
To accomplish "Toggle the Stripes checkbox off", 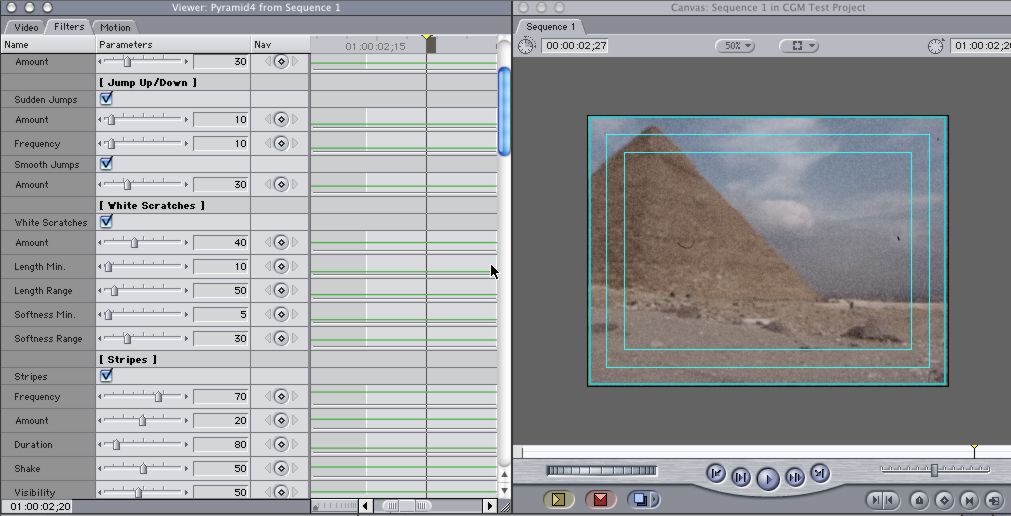I will (x=106, y=376).
